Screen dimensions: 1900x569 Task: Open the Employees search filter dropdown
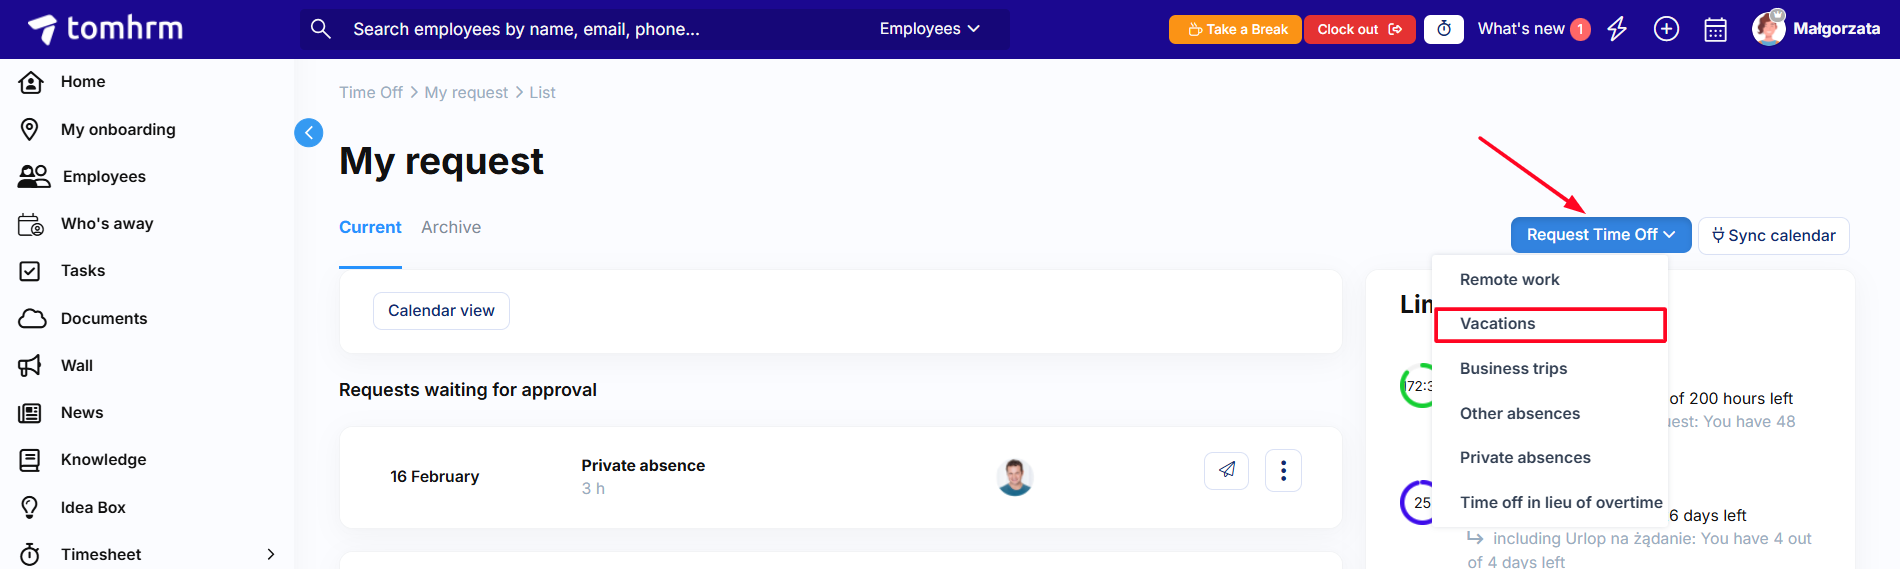coord(929,29)
